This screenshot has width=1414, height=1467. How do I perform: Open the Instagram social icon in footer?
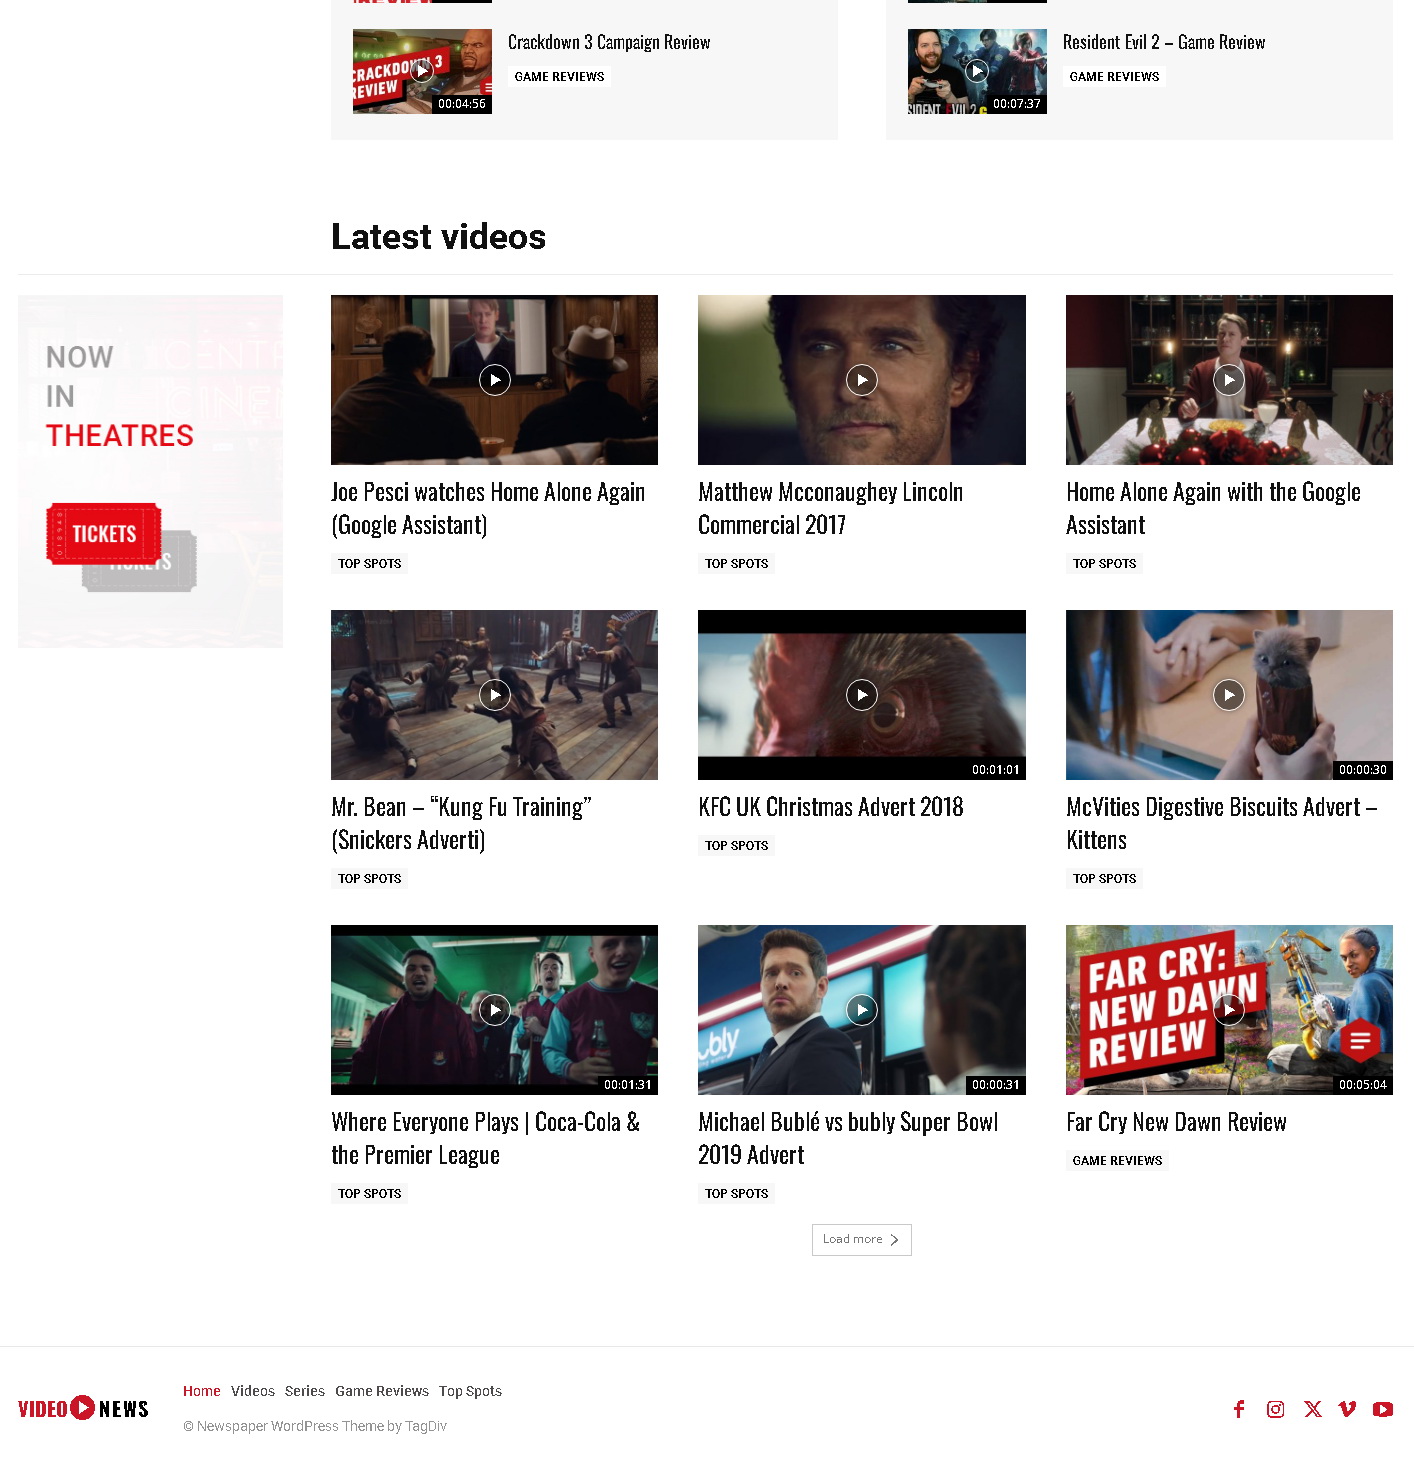tap(1275, 1409)
